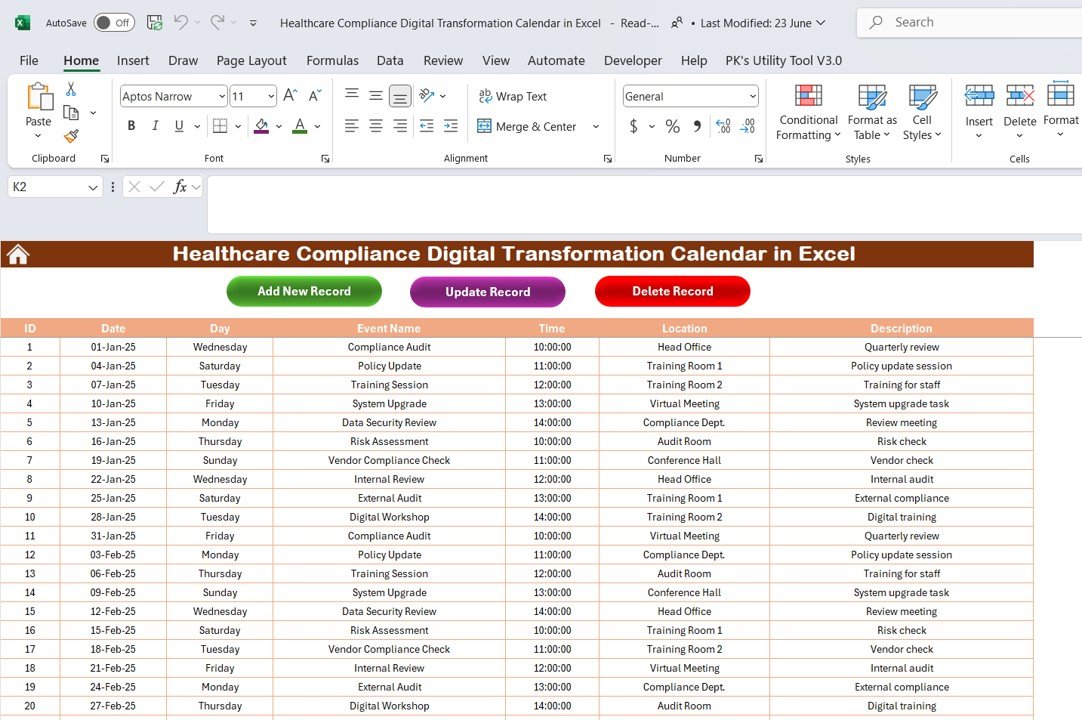The height and width of the screenshot is (720, 1082).
Task: Open Format as Table gallery
Action: pos(872,113)
